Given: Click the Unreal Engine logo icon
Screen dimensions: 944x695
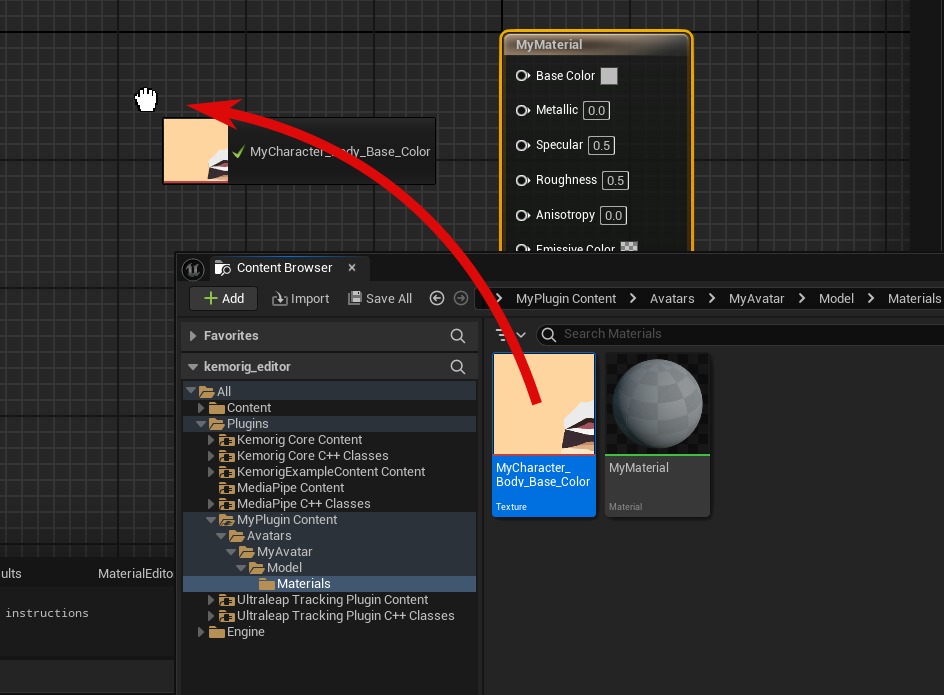Looking at the screenshot, I should (193, 269).
